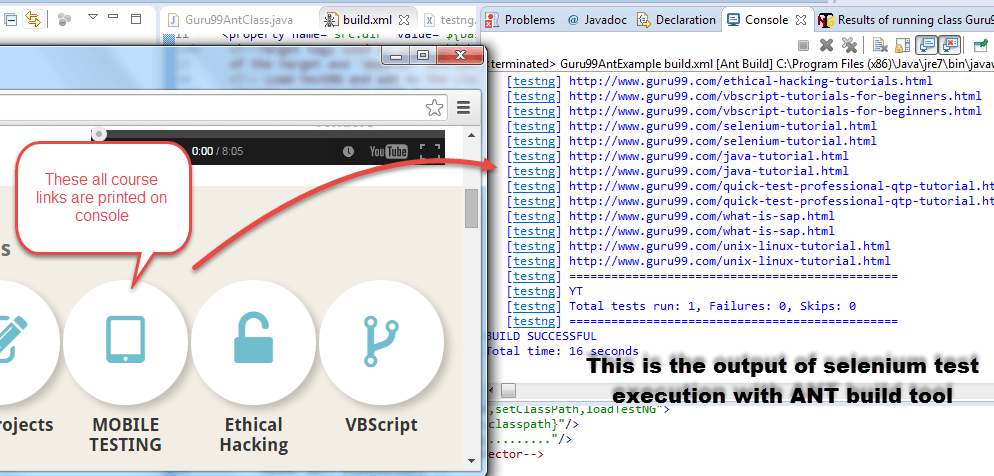Click the Watch Later clock icon

coord(348,151)
